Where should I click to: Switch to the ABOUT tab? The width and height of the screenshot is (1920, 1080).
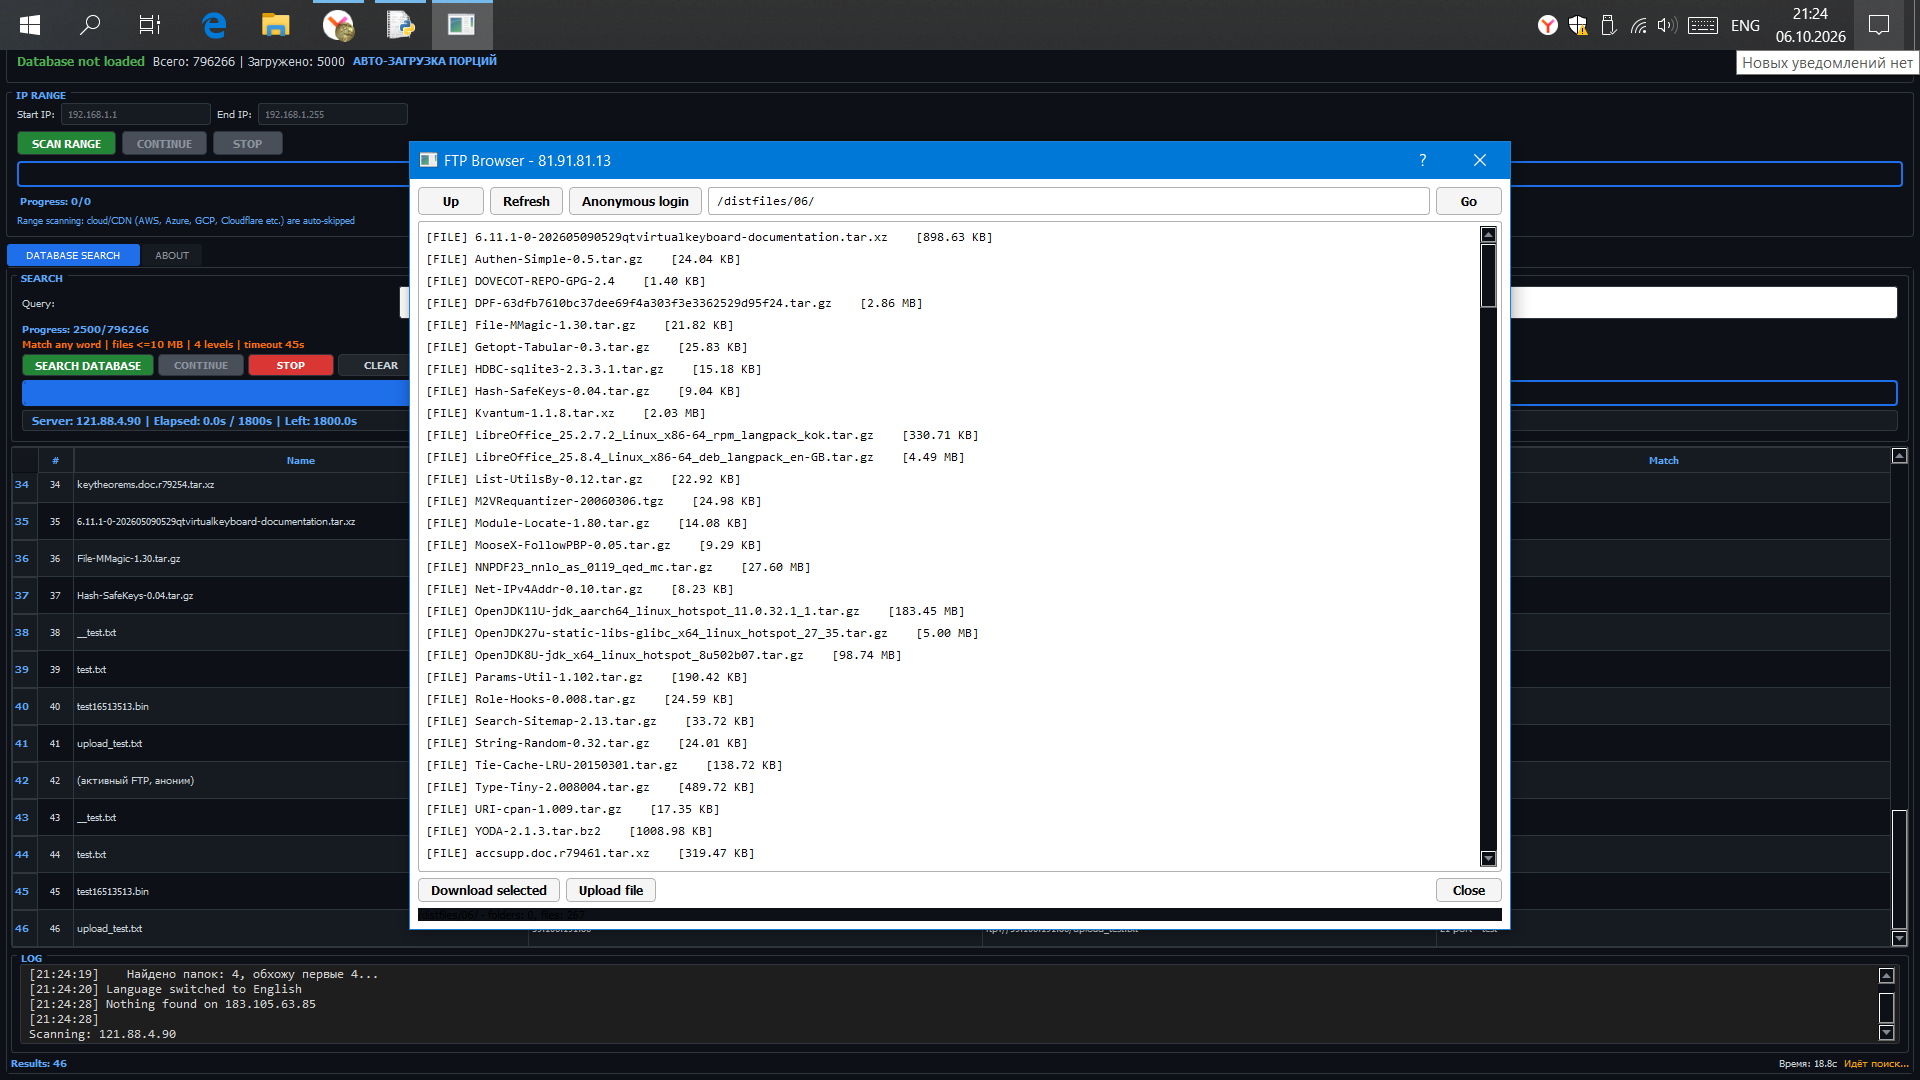[x=172, y=255]
